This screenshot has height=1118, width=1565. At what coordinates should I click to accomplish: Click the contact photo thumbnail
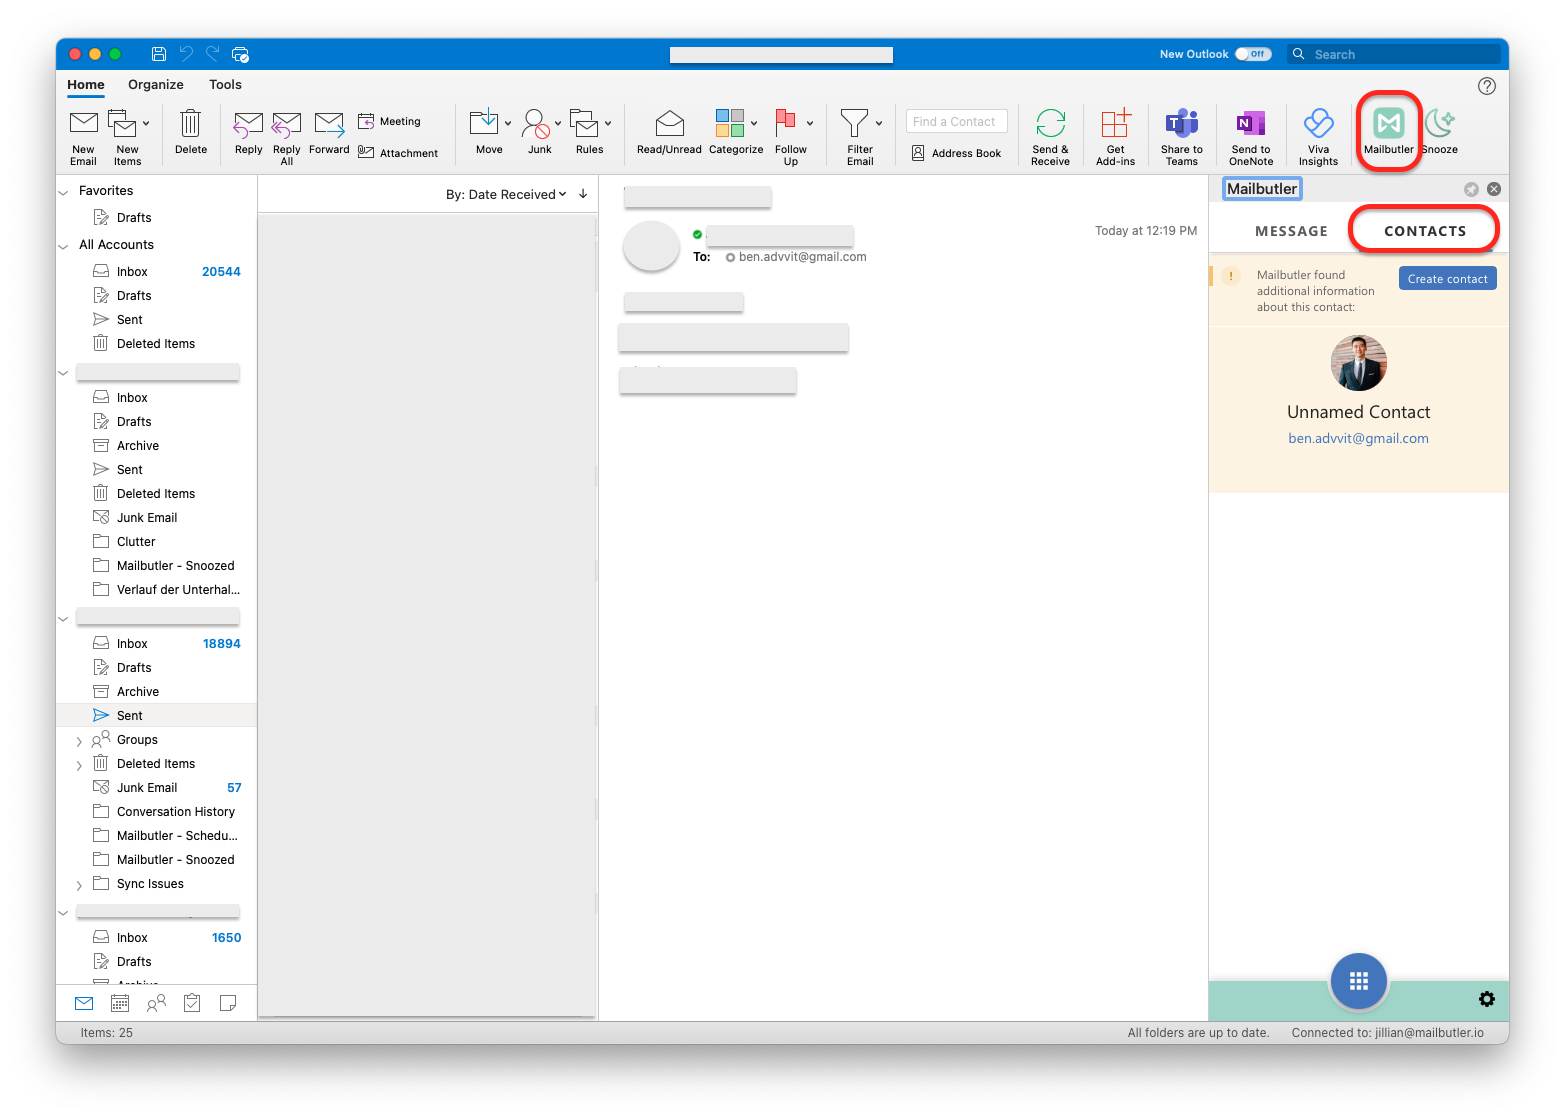(1358, 363)
